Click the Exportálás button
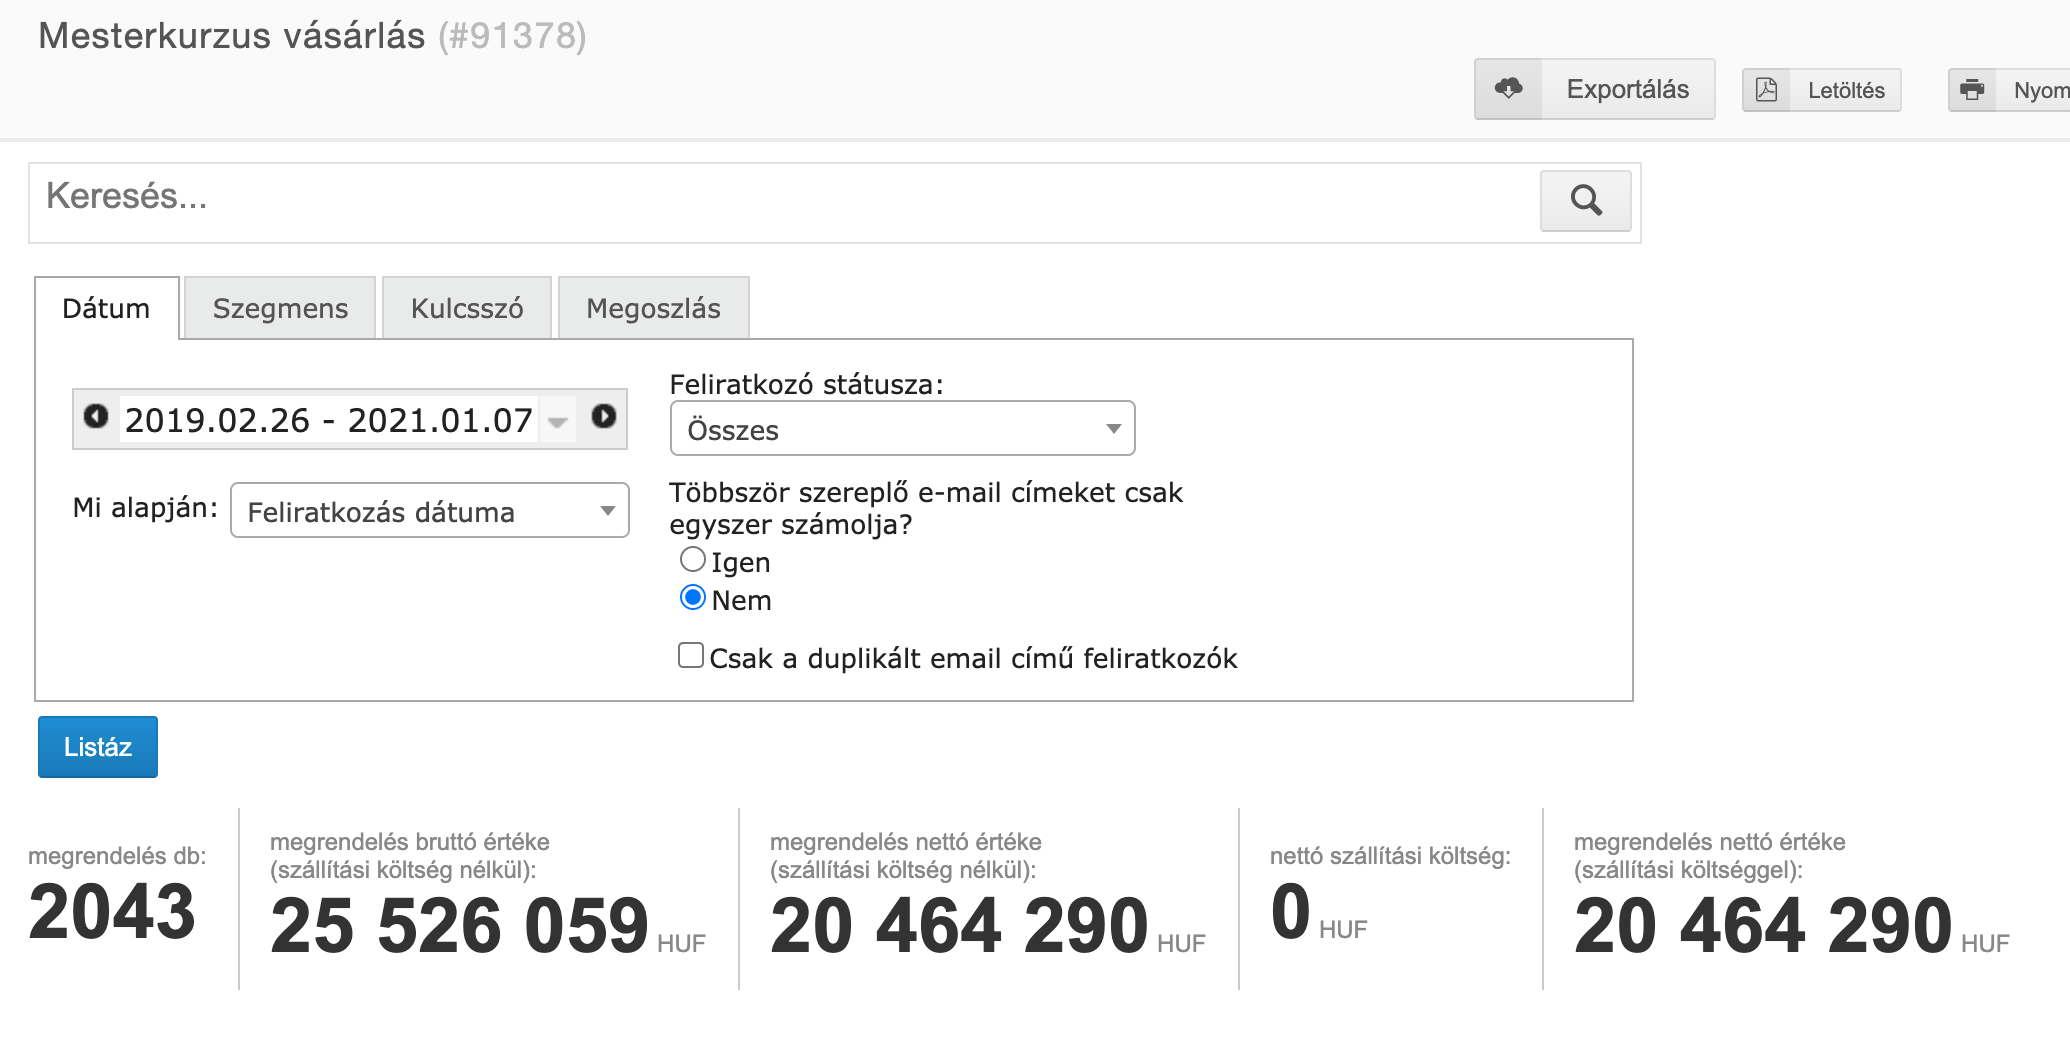 (x=1595, y=89)
